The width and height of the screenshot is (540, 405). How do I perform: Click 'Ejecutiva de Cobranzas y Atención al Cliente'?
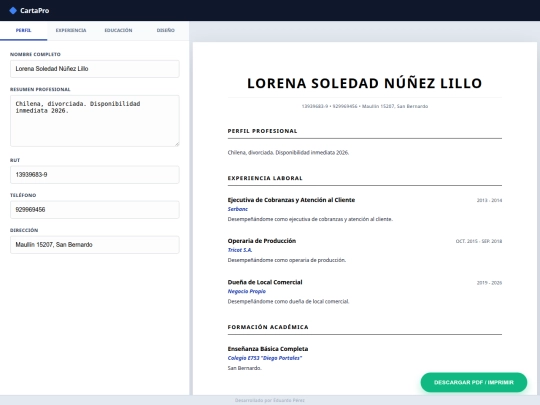291,200
